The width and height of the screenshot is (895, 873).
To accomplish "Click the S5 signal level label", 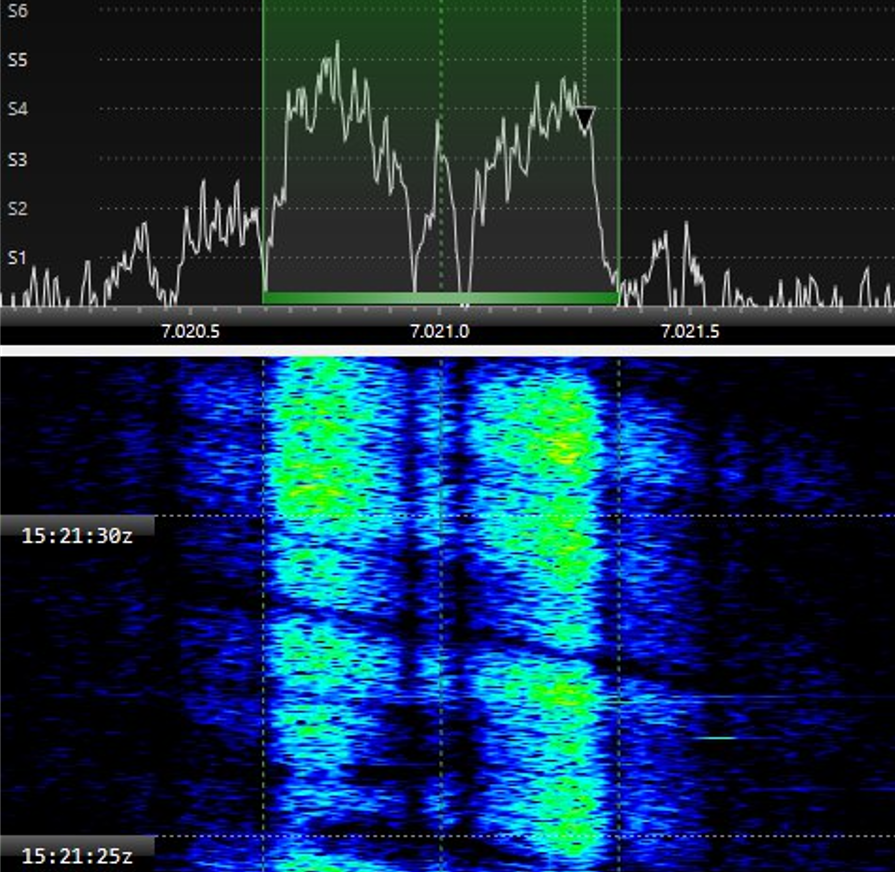I will point(17,60).
